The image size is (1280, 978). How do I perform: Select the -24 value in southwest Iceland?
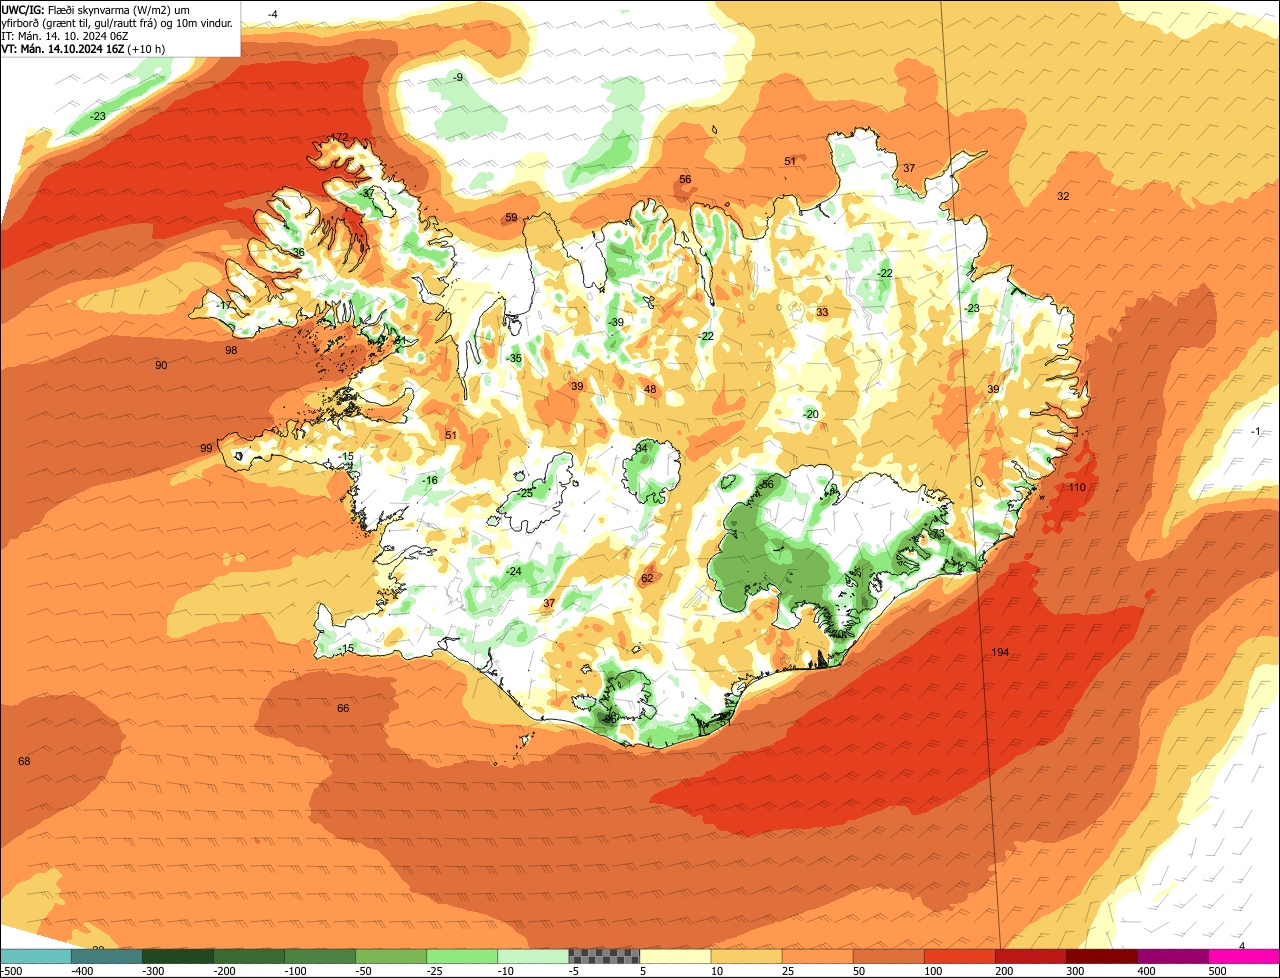513,571
